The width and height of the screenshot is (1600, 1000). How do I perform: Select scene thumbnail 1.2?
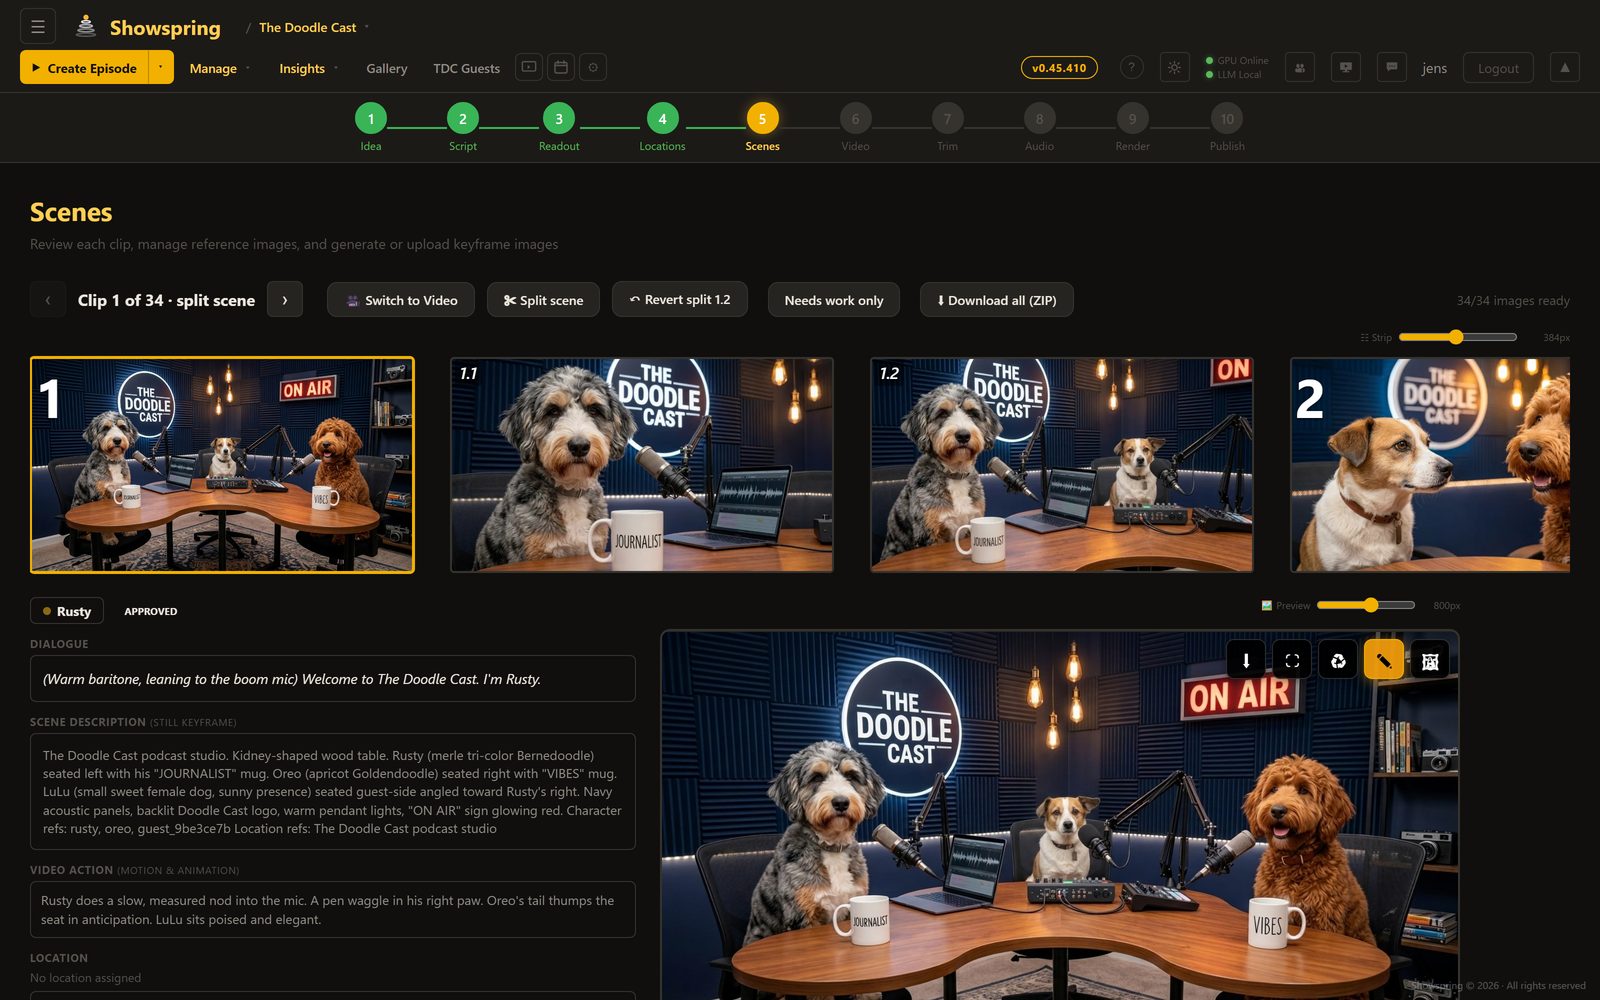1062,465
